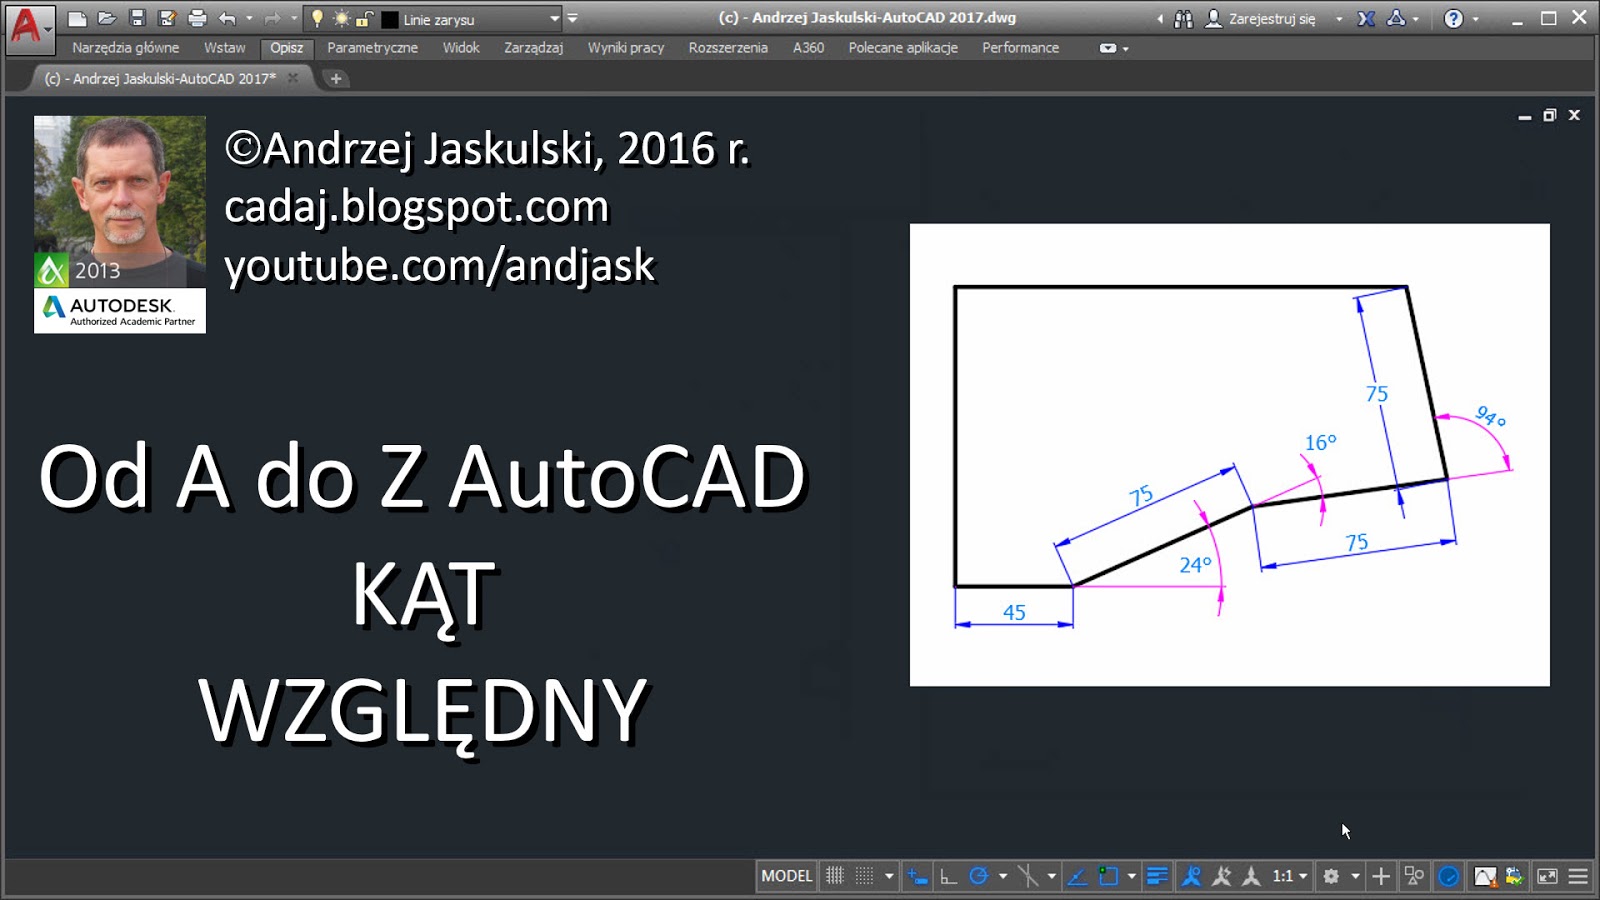Click the Save As icon
Viewport: 1600px width, 900px height.
pyautogui.click(x=167, y=18)
